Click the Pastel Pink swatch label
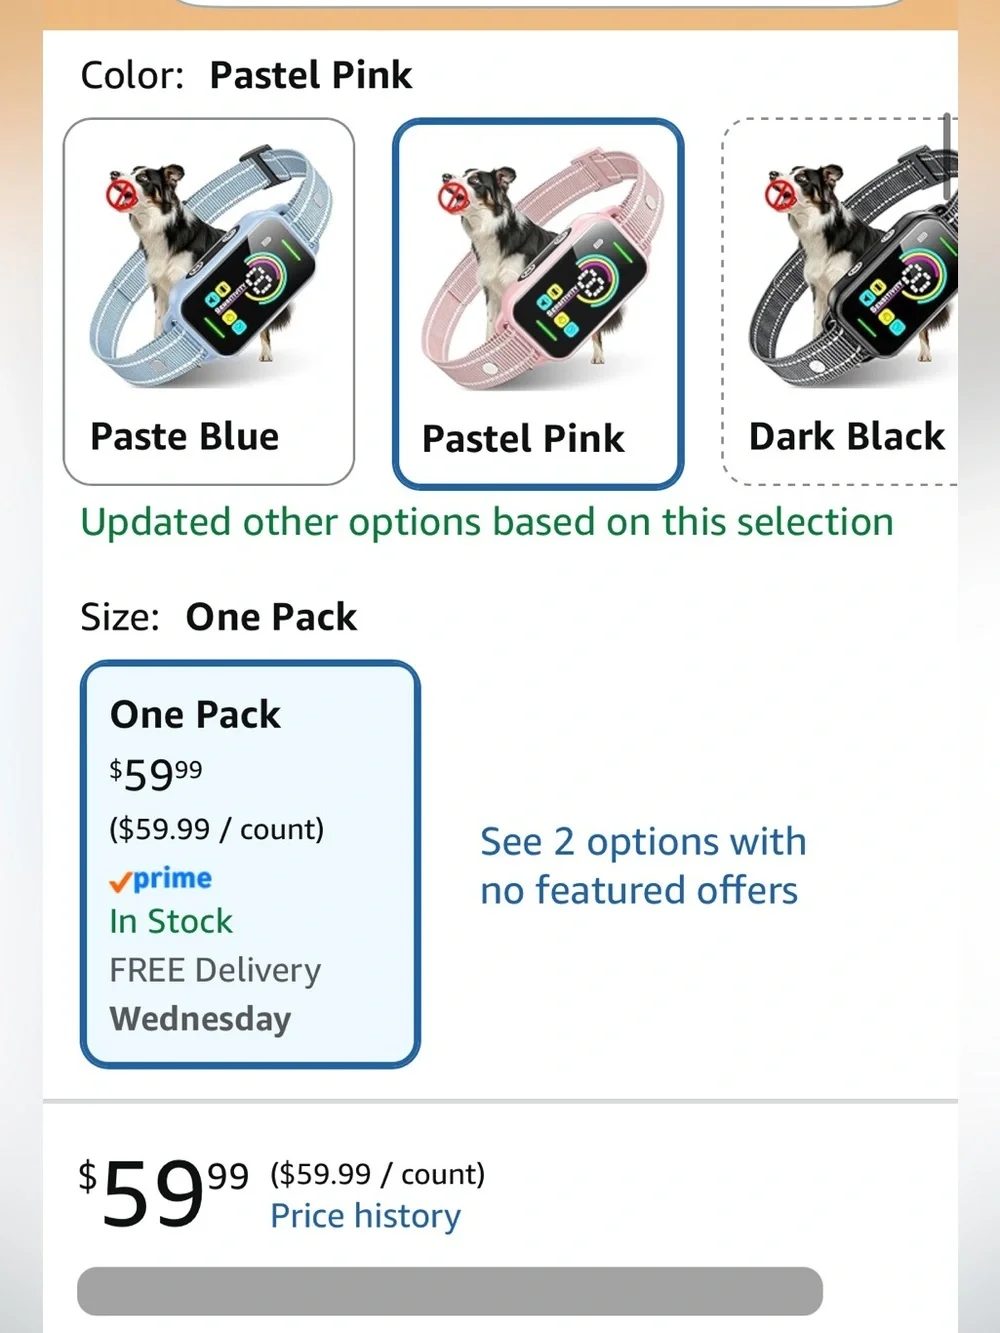 (x=523, y=439)
